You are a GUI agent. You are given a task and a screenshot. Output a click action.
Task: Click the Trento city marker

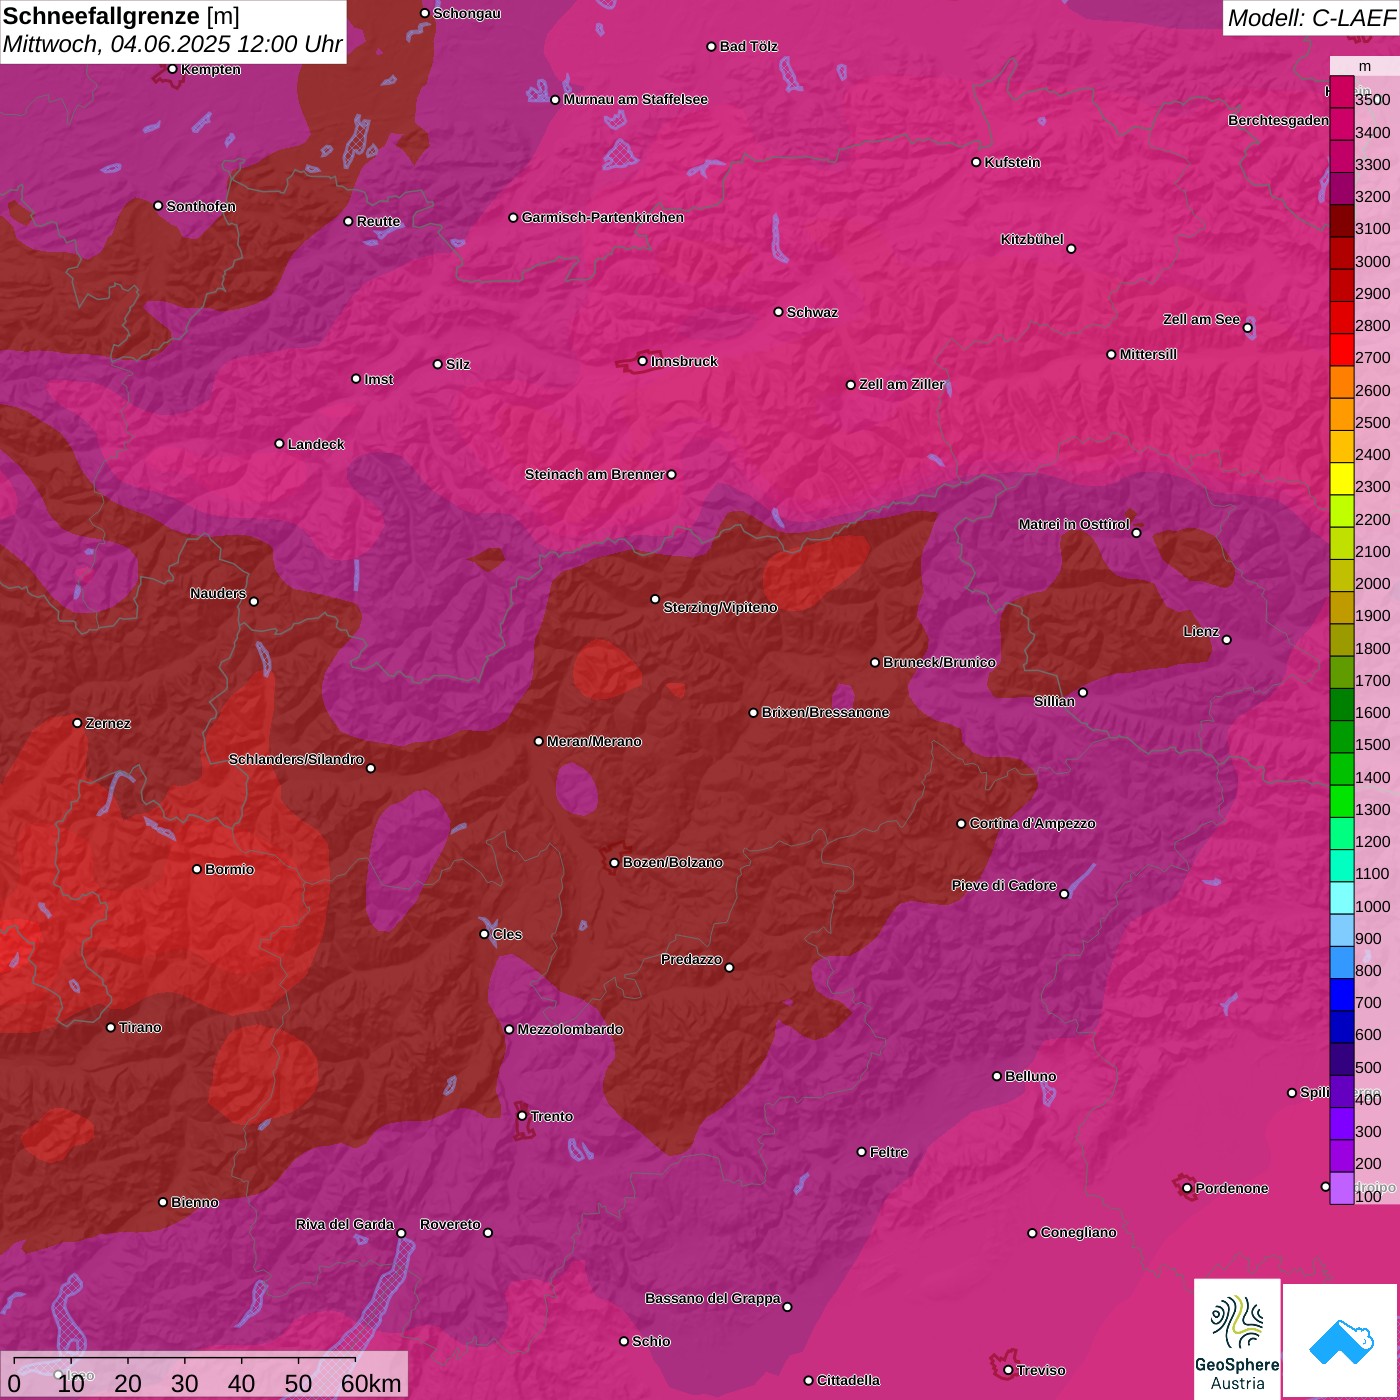(522, 1116)
